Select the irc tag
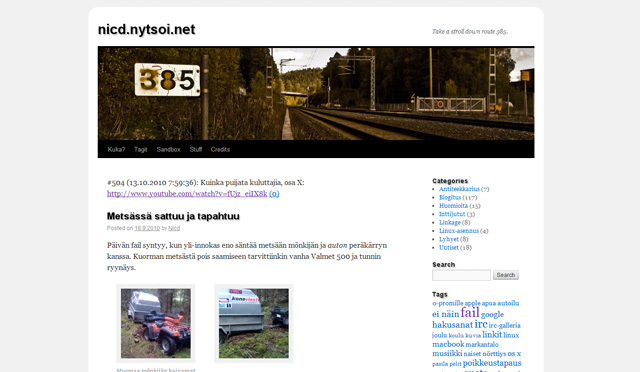The width and height of the screenshot is (640, 372). 481,324
